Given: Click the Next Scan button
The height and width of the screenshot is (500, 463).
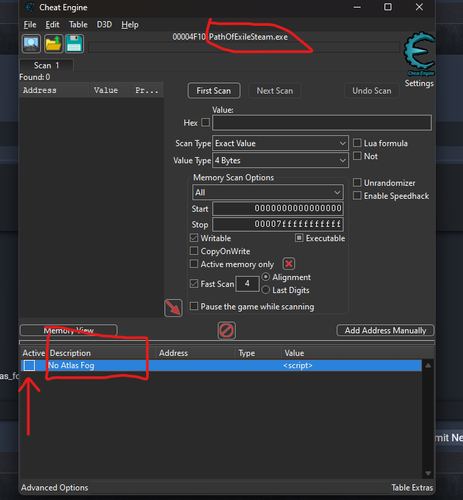Looking at the screenshot, I should tap(275, 91).
